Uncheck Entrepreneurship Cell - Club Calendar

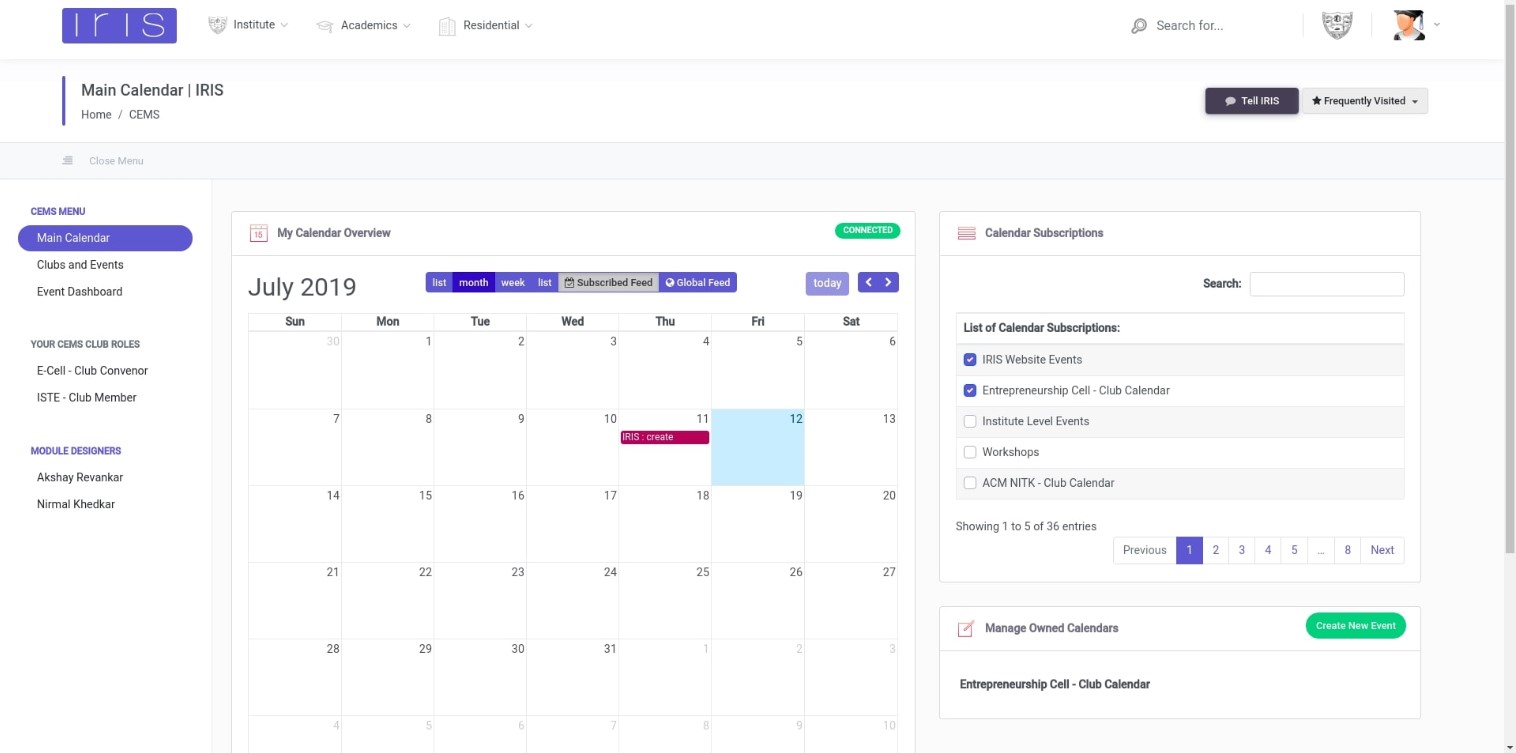(x=970, y=391)
